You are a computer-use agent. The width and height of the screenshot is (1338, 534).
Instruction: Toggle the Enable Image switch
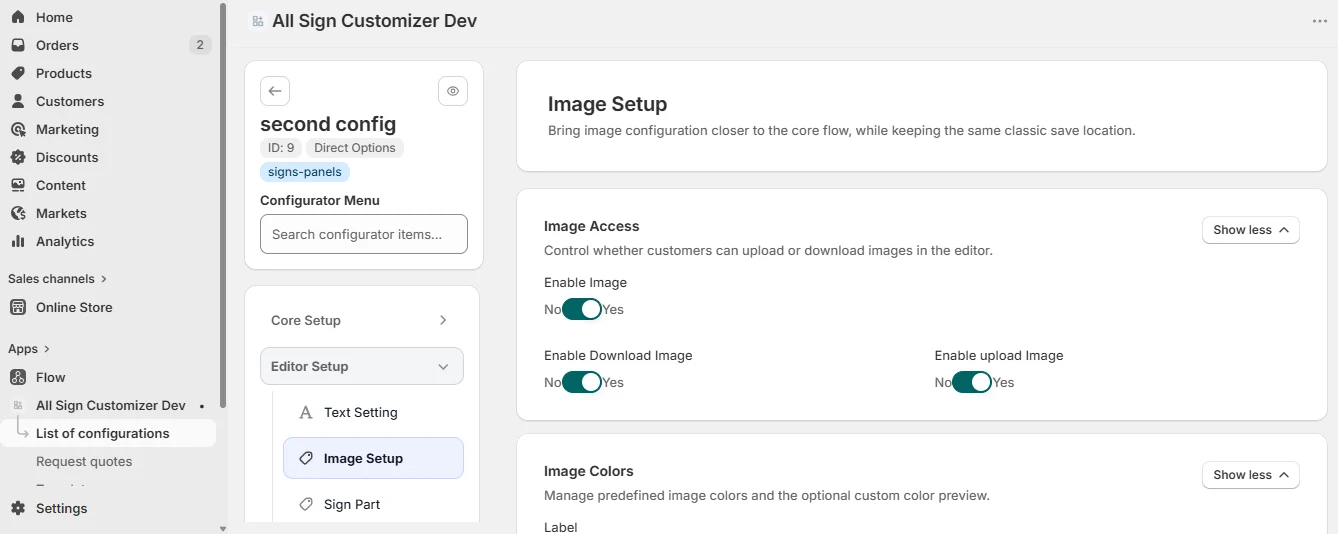(x=582, y=309)
